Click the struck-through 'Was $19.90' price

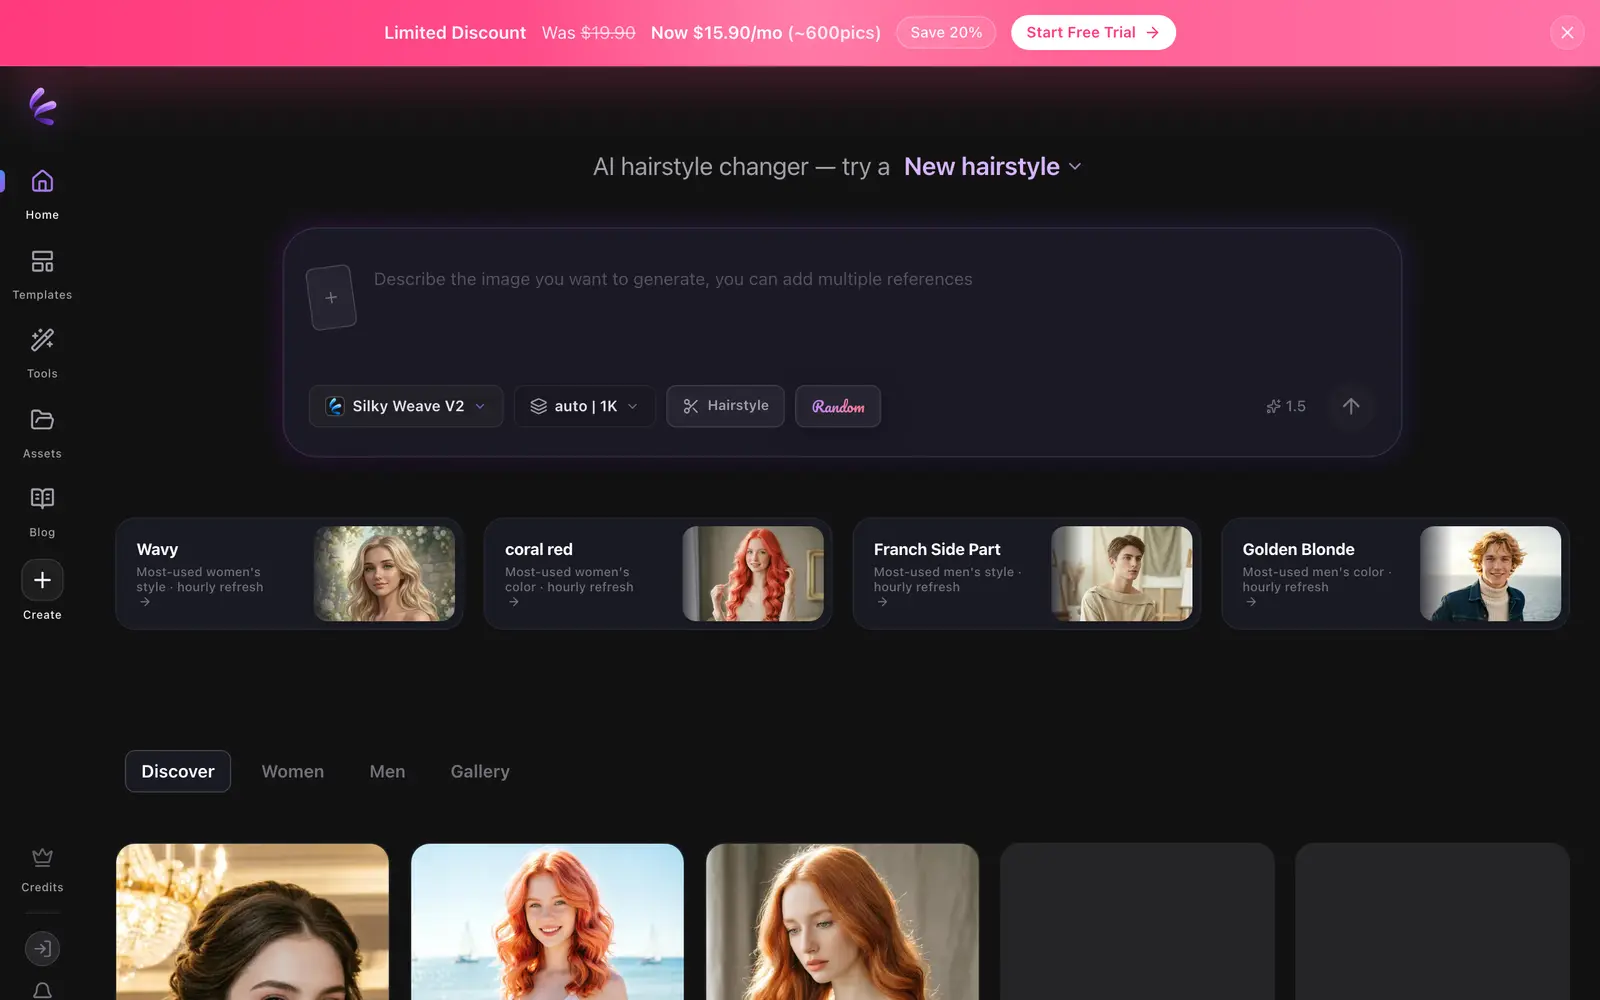[x=588, y=33]
